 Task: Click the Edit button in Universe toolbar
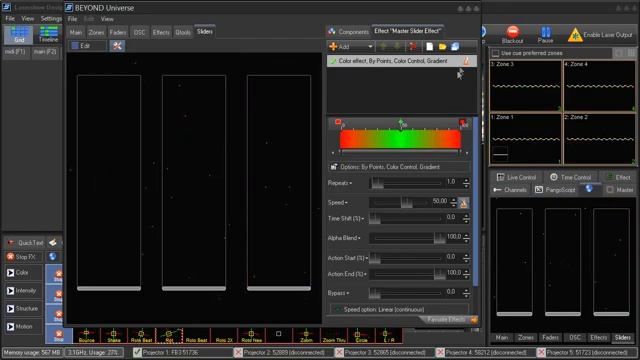[88, 46]
